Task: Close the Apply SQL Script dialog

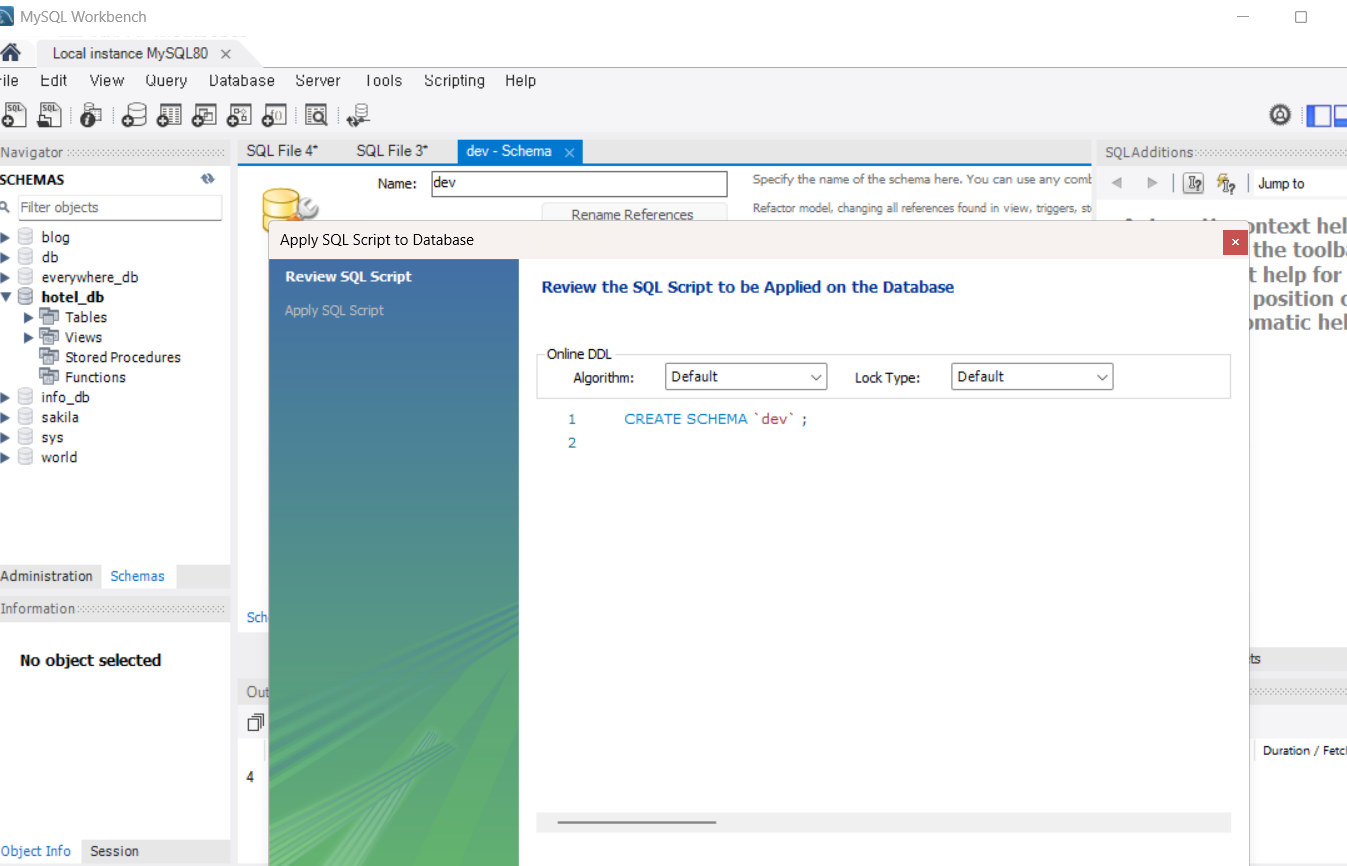Action: 1235,242
